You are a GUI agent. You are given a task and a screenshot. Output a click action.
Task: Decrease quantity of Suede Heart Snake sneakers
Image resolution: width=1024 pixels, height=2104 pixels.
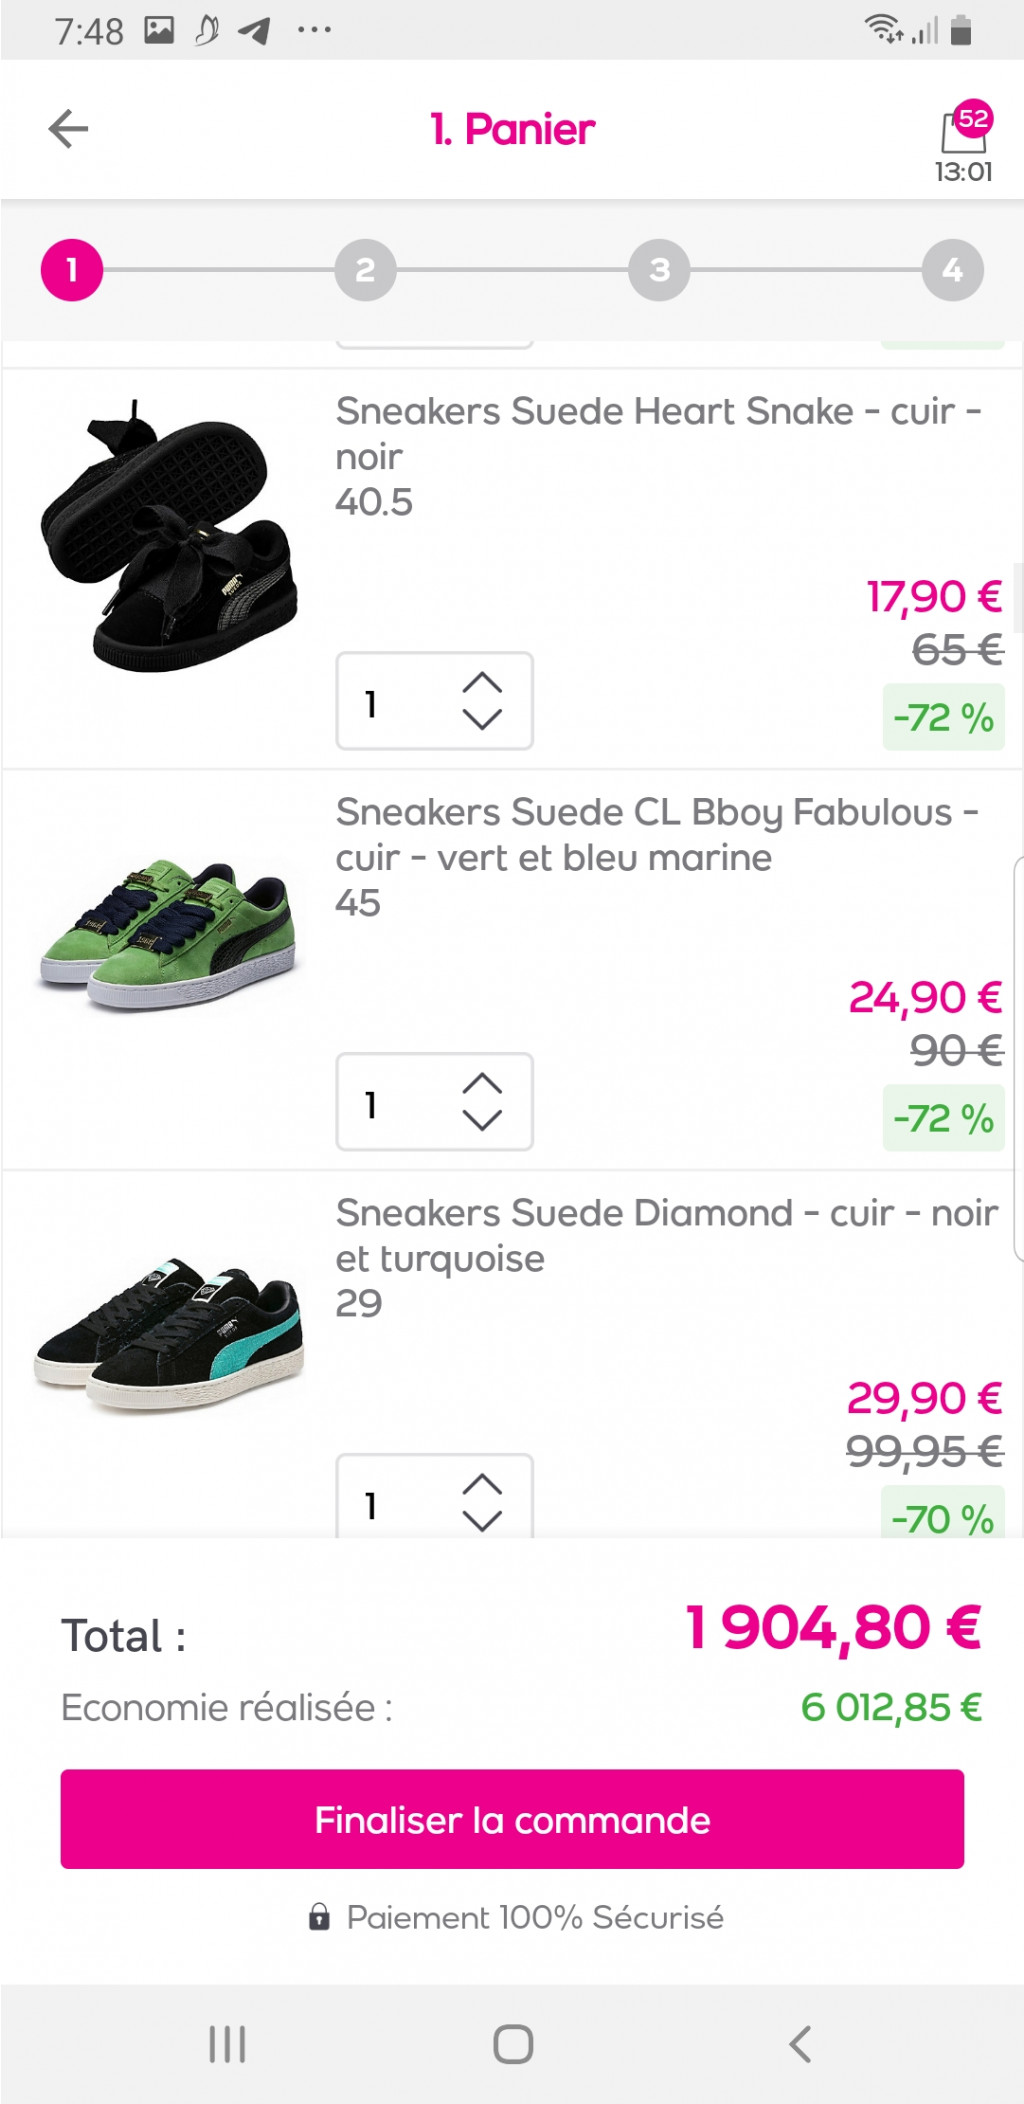[x=482, y=719]
